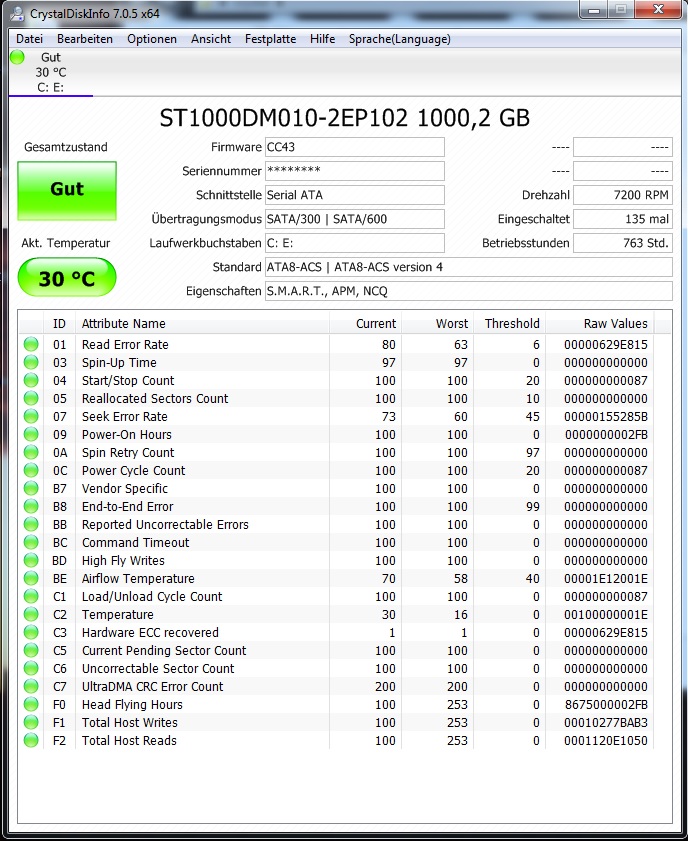Click the Threshold column header
This screenshot has width=688, height=841.
[509, 323]
